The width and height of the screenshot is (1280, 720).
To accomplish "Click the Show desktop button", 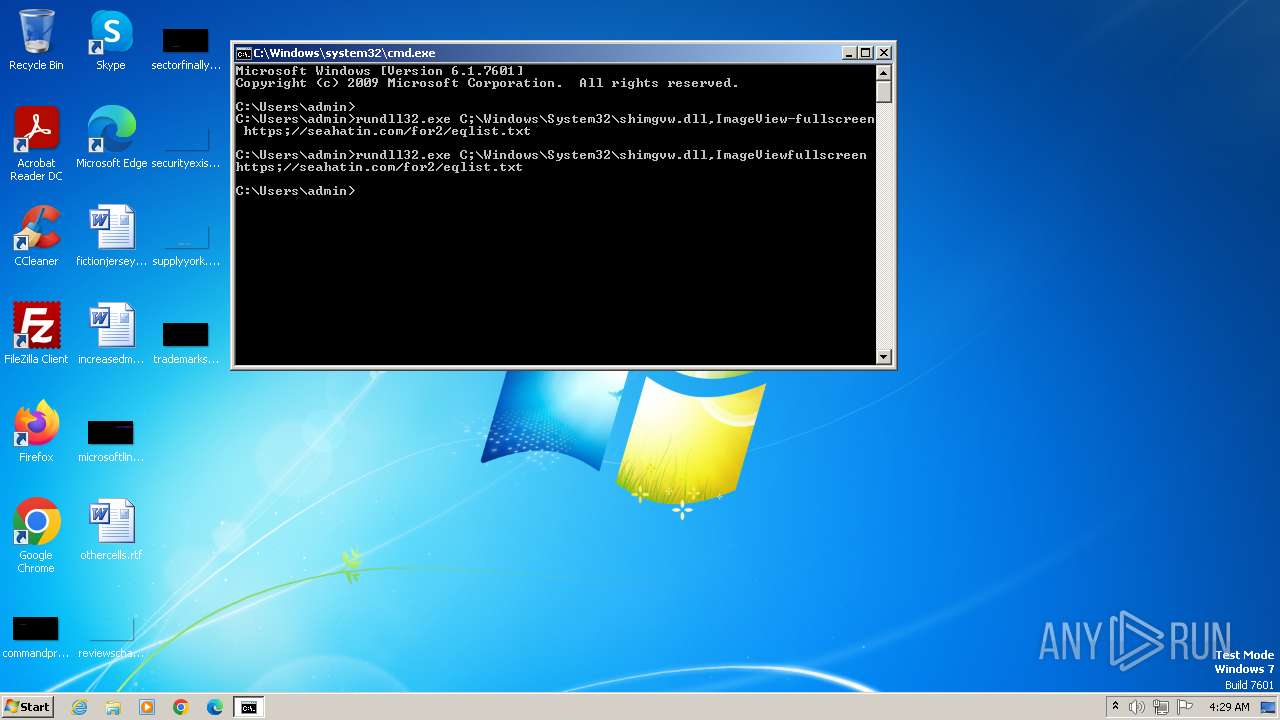I will coord(1268,707).
